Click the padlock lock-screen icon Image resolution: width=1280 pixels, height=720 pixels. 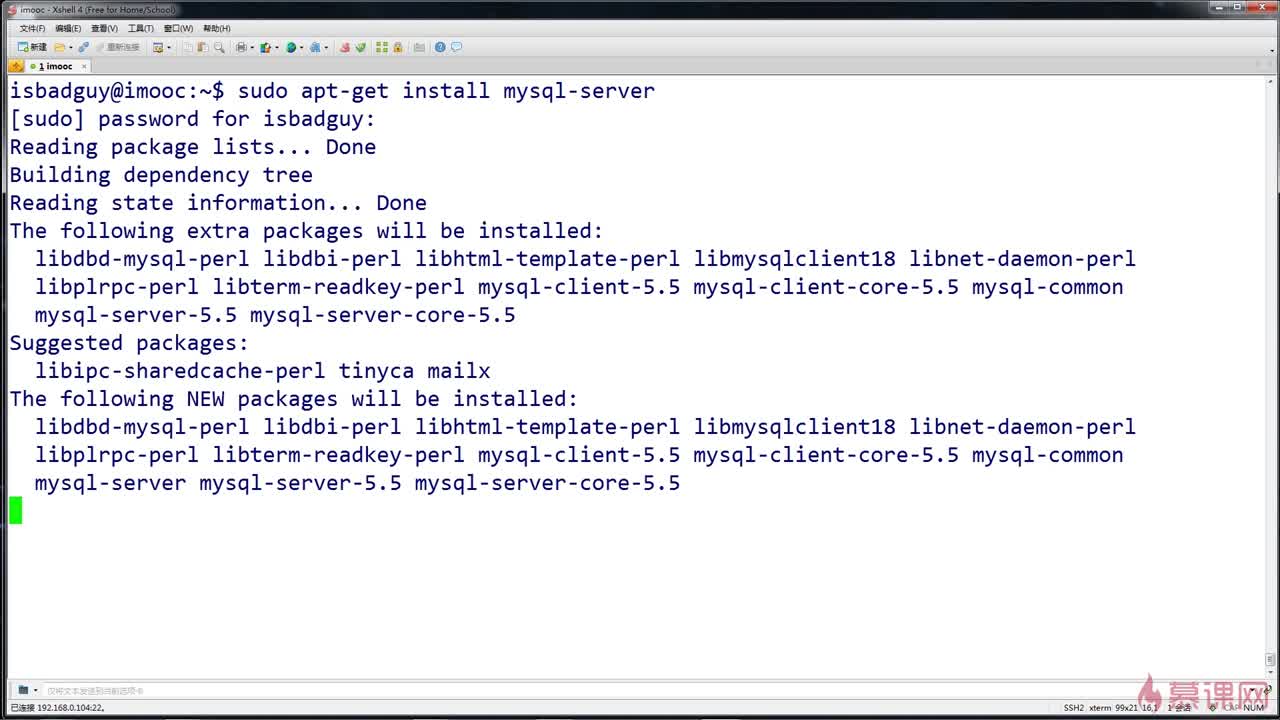click(398, 47)
